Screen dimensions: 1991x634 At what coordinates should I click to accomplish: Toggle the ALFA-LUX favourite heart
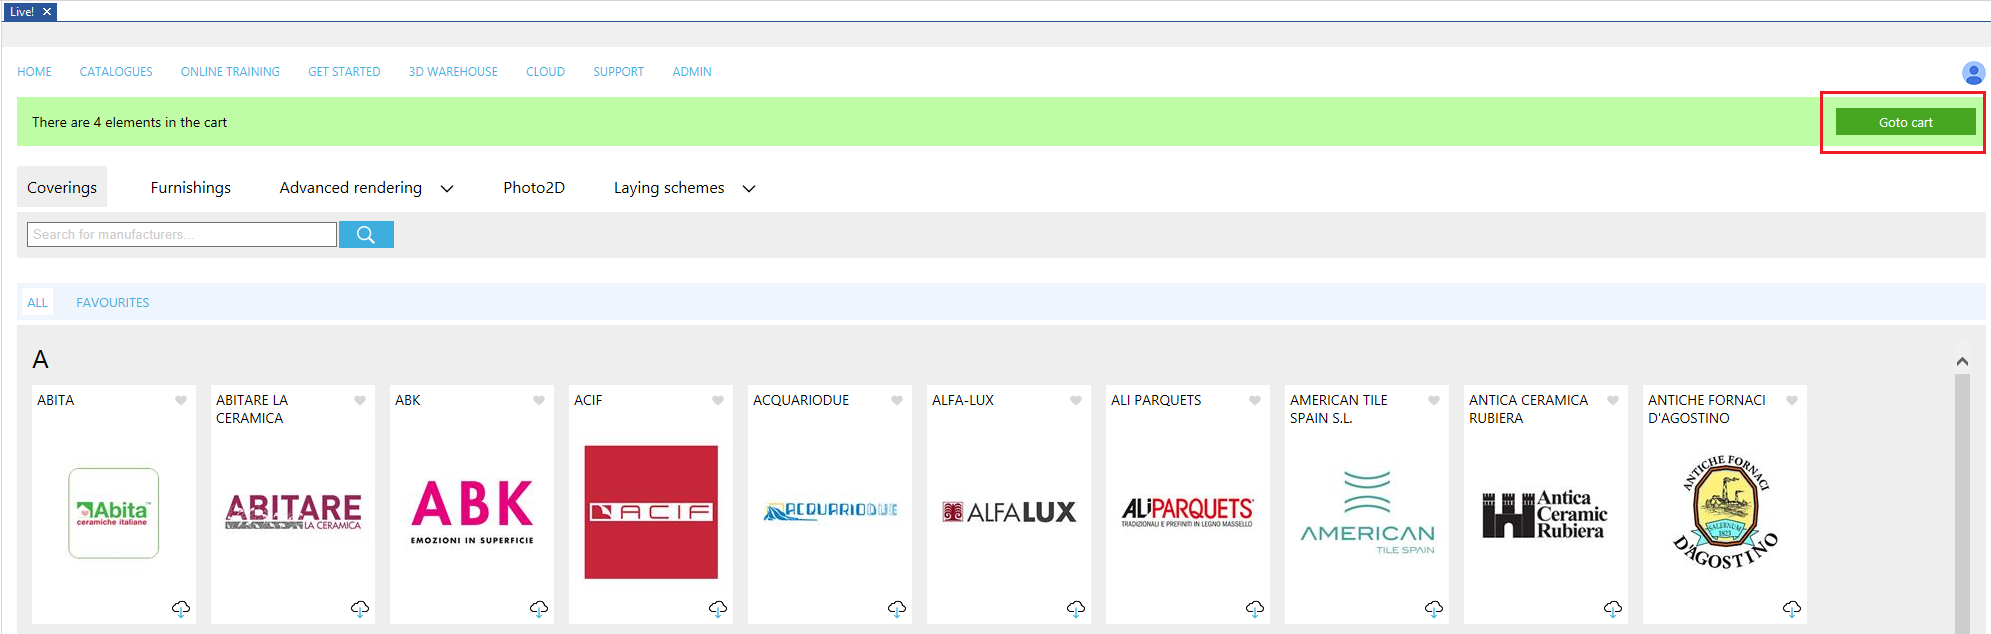click(1076, 400)
